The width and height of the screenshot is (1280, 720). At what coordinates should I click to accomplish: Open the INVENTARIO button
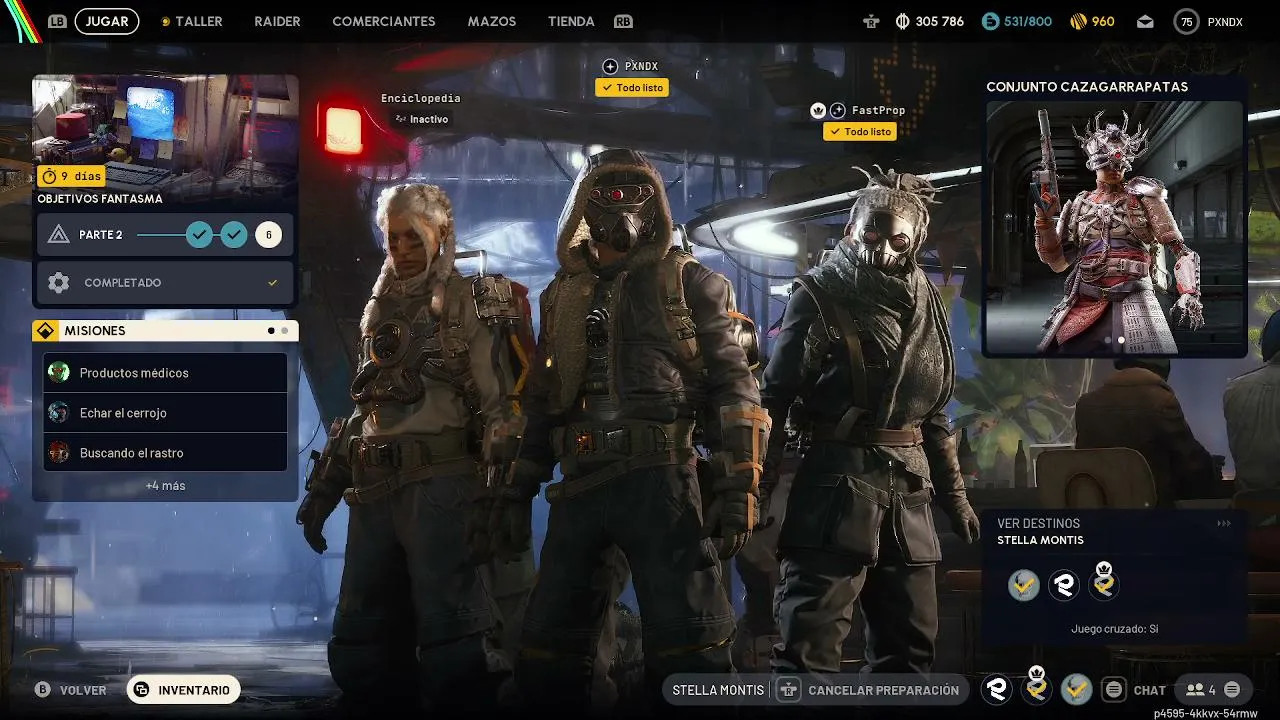click(183, 690)
